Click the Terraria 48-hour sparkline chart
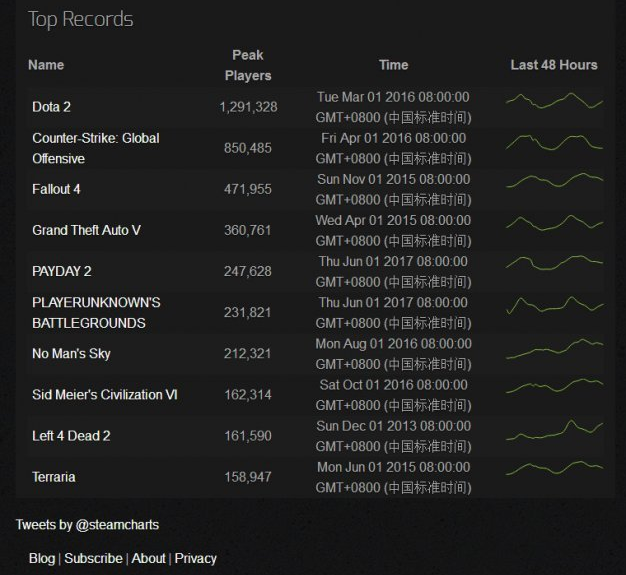 (554, 468)
